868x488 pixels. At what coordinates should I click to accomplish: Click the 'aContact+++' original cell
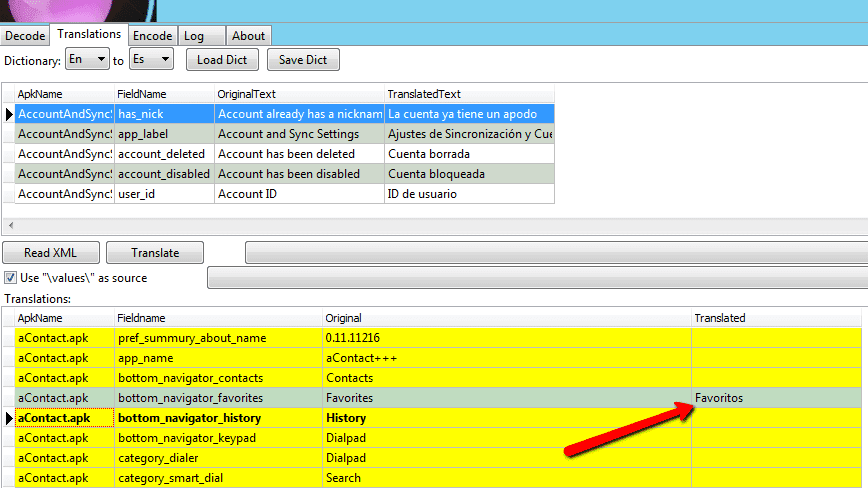pyautogui.click(x=507, y=358)
